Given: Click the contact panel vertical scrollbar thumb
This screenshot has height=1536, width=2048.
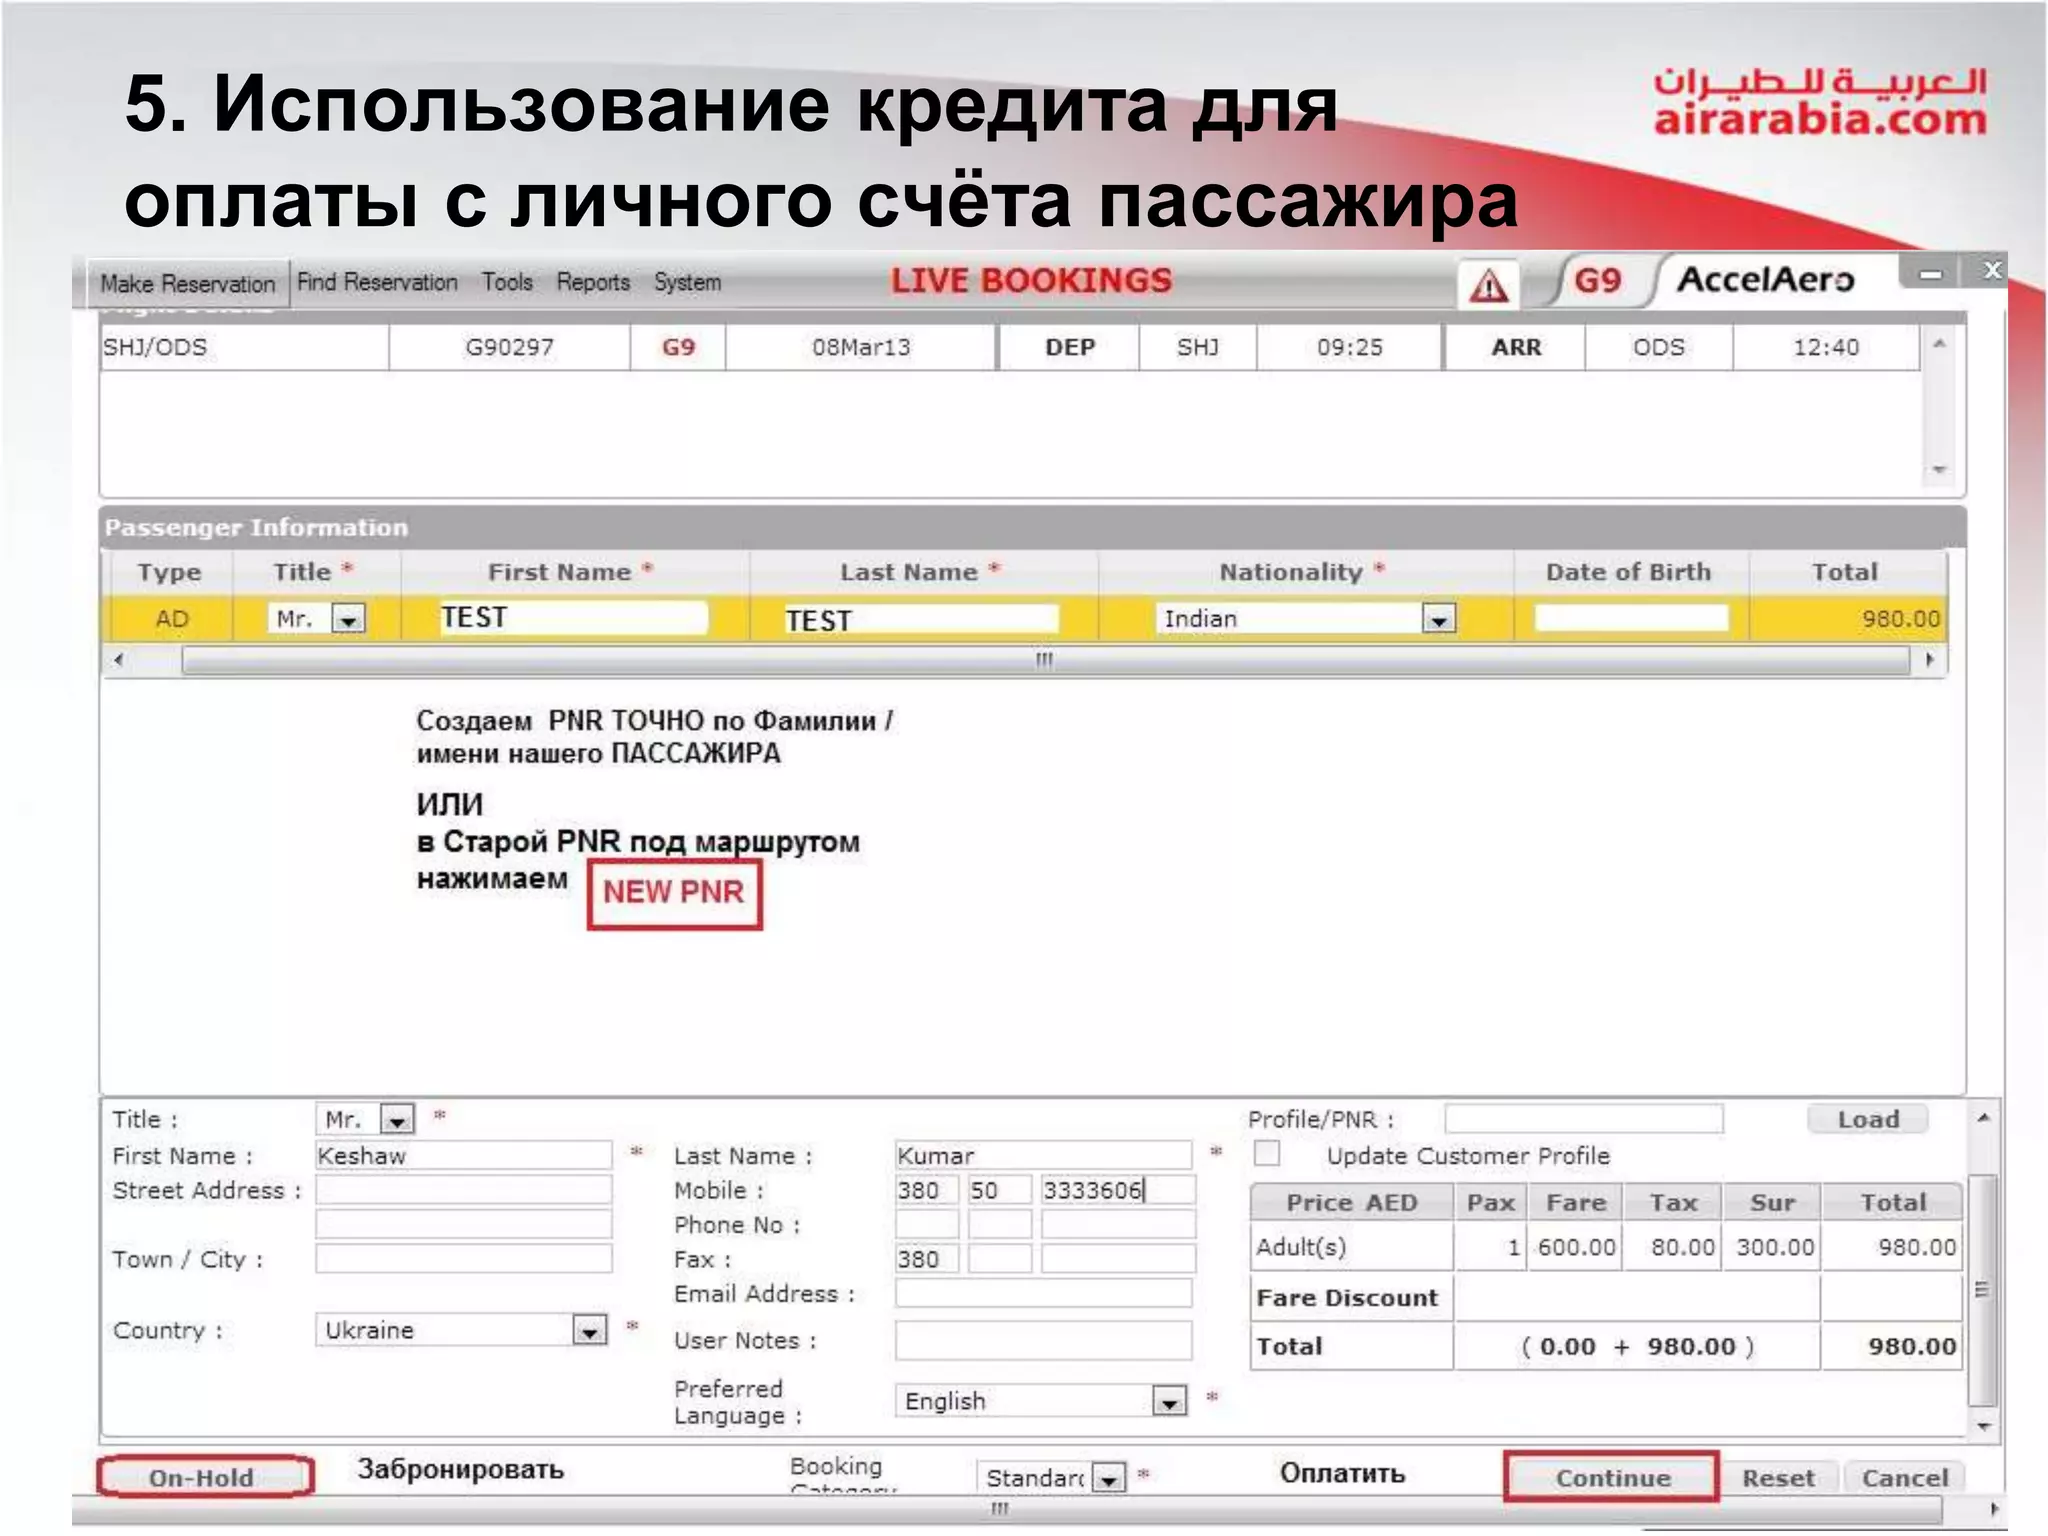Looking at the screenshot, I should 1984,1290.
